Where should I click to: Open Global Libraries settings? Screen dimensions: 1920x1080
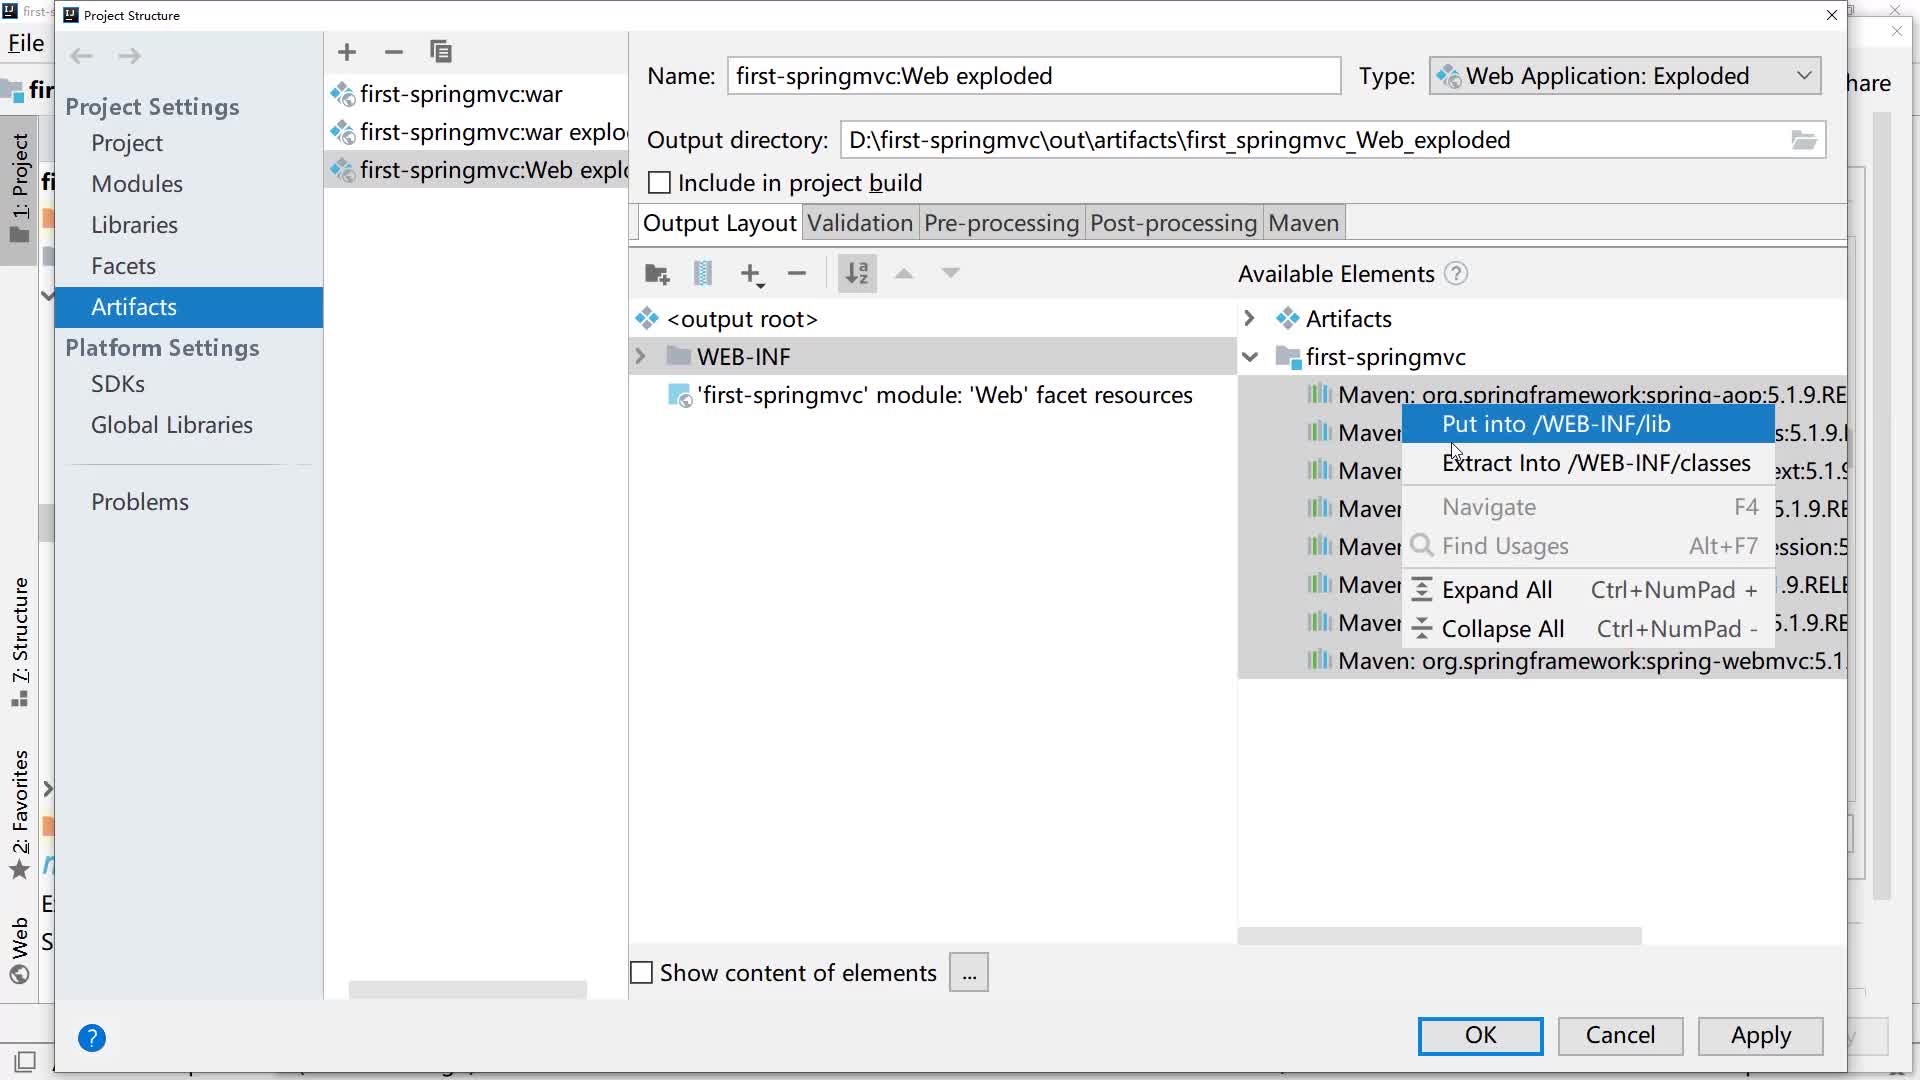171,425
